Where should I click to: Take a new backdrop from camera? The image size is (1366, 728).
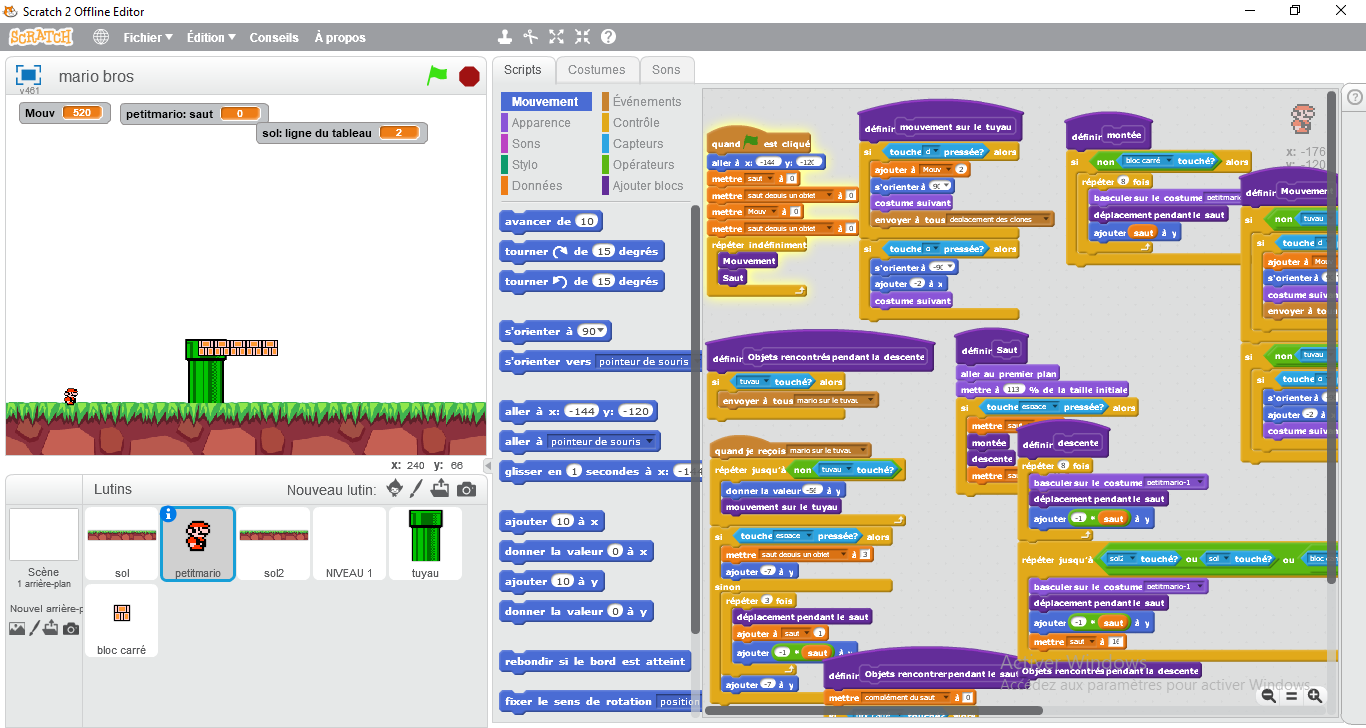(71, 629)
